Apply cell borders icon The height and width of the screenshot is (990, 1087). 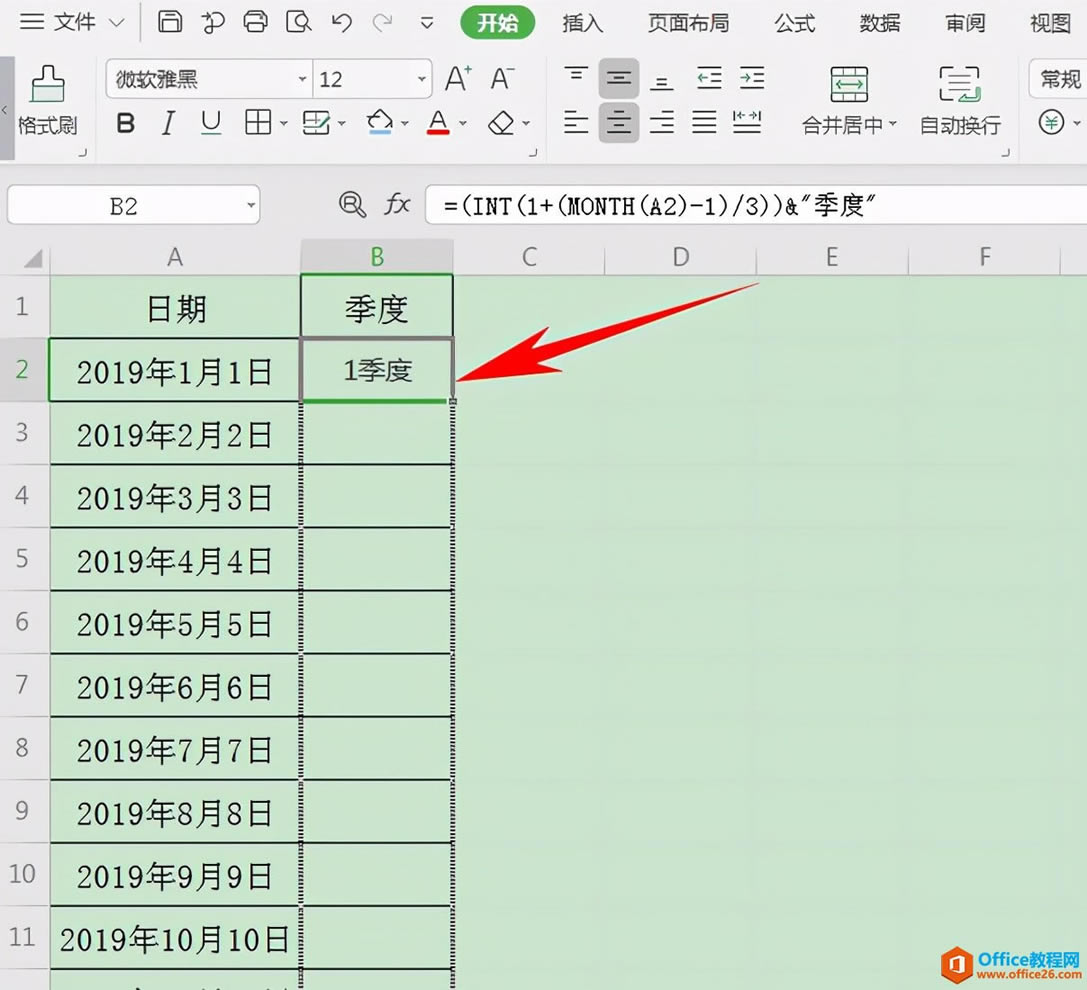point(258,122)
